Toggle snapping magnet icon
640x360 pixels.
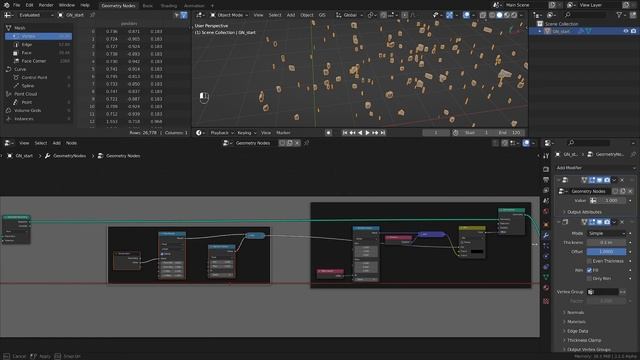[x=383, y=15]
